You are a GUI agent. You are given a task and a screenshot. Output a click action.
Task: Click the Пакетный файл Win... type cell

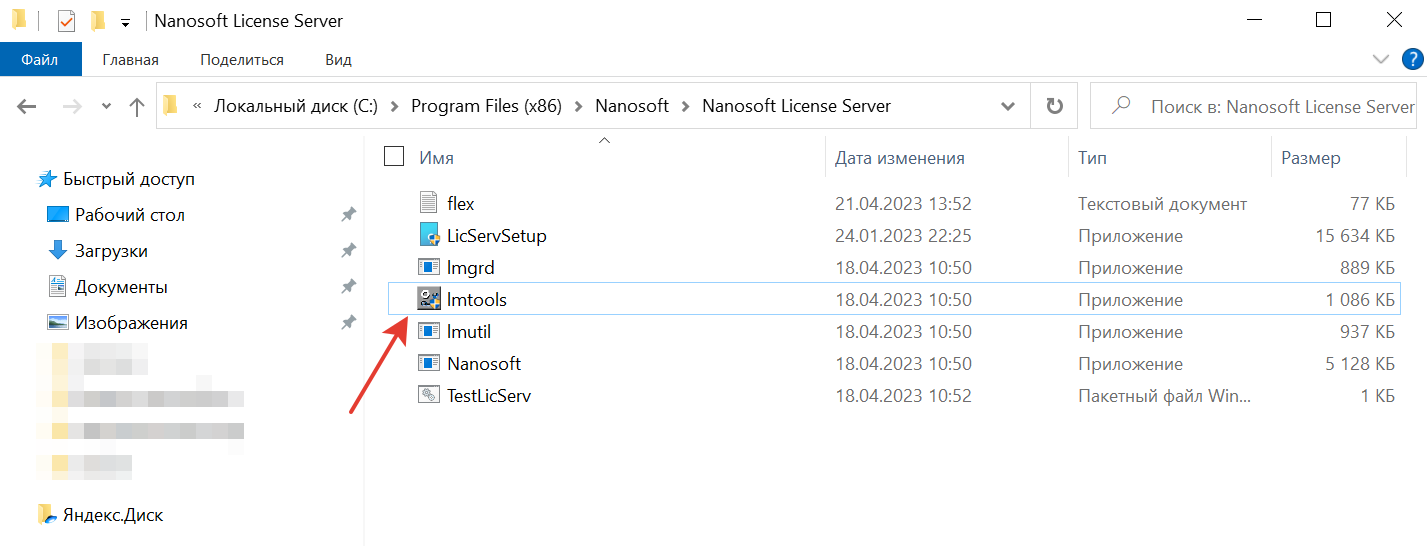1164,395
